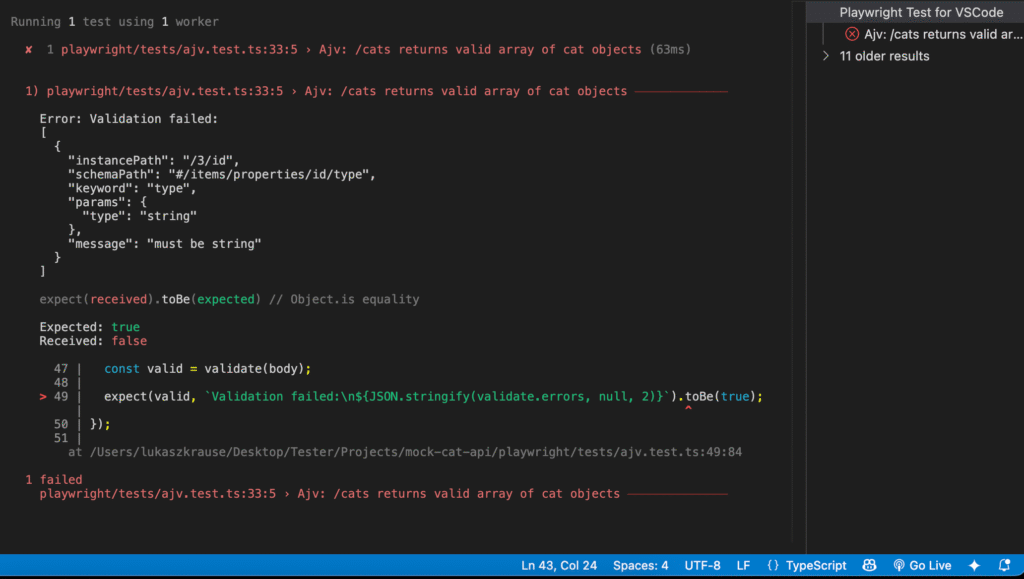The image size is (1024, 579).
Task: Click '"schemaPath": "#/items/properties/id/type"' line
Action: [x=222, y=174]
